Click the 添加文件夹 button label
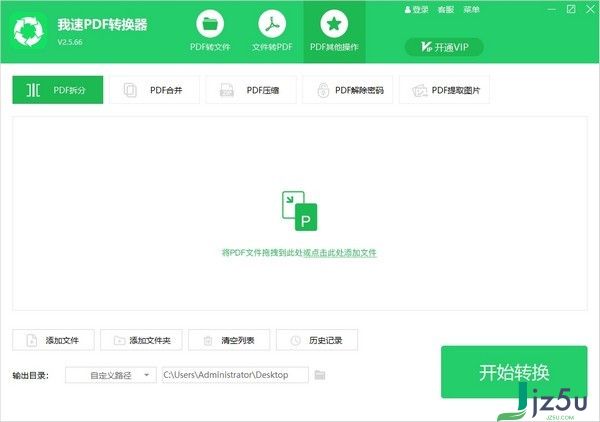This screenshot has width=600, height=422. [150, 340]
